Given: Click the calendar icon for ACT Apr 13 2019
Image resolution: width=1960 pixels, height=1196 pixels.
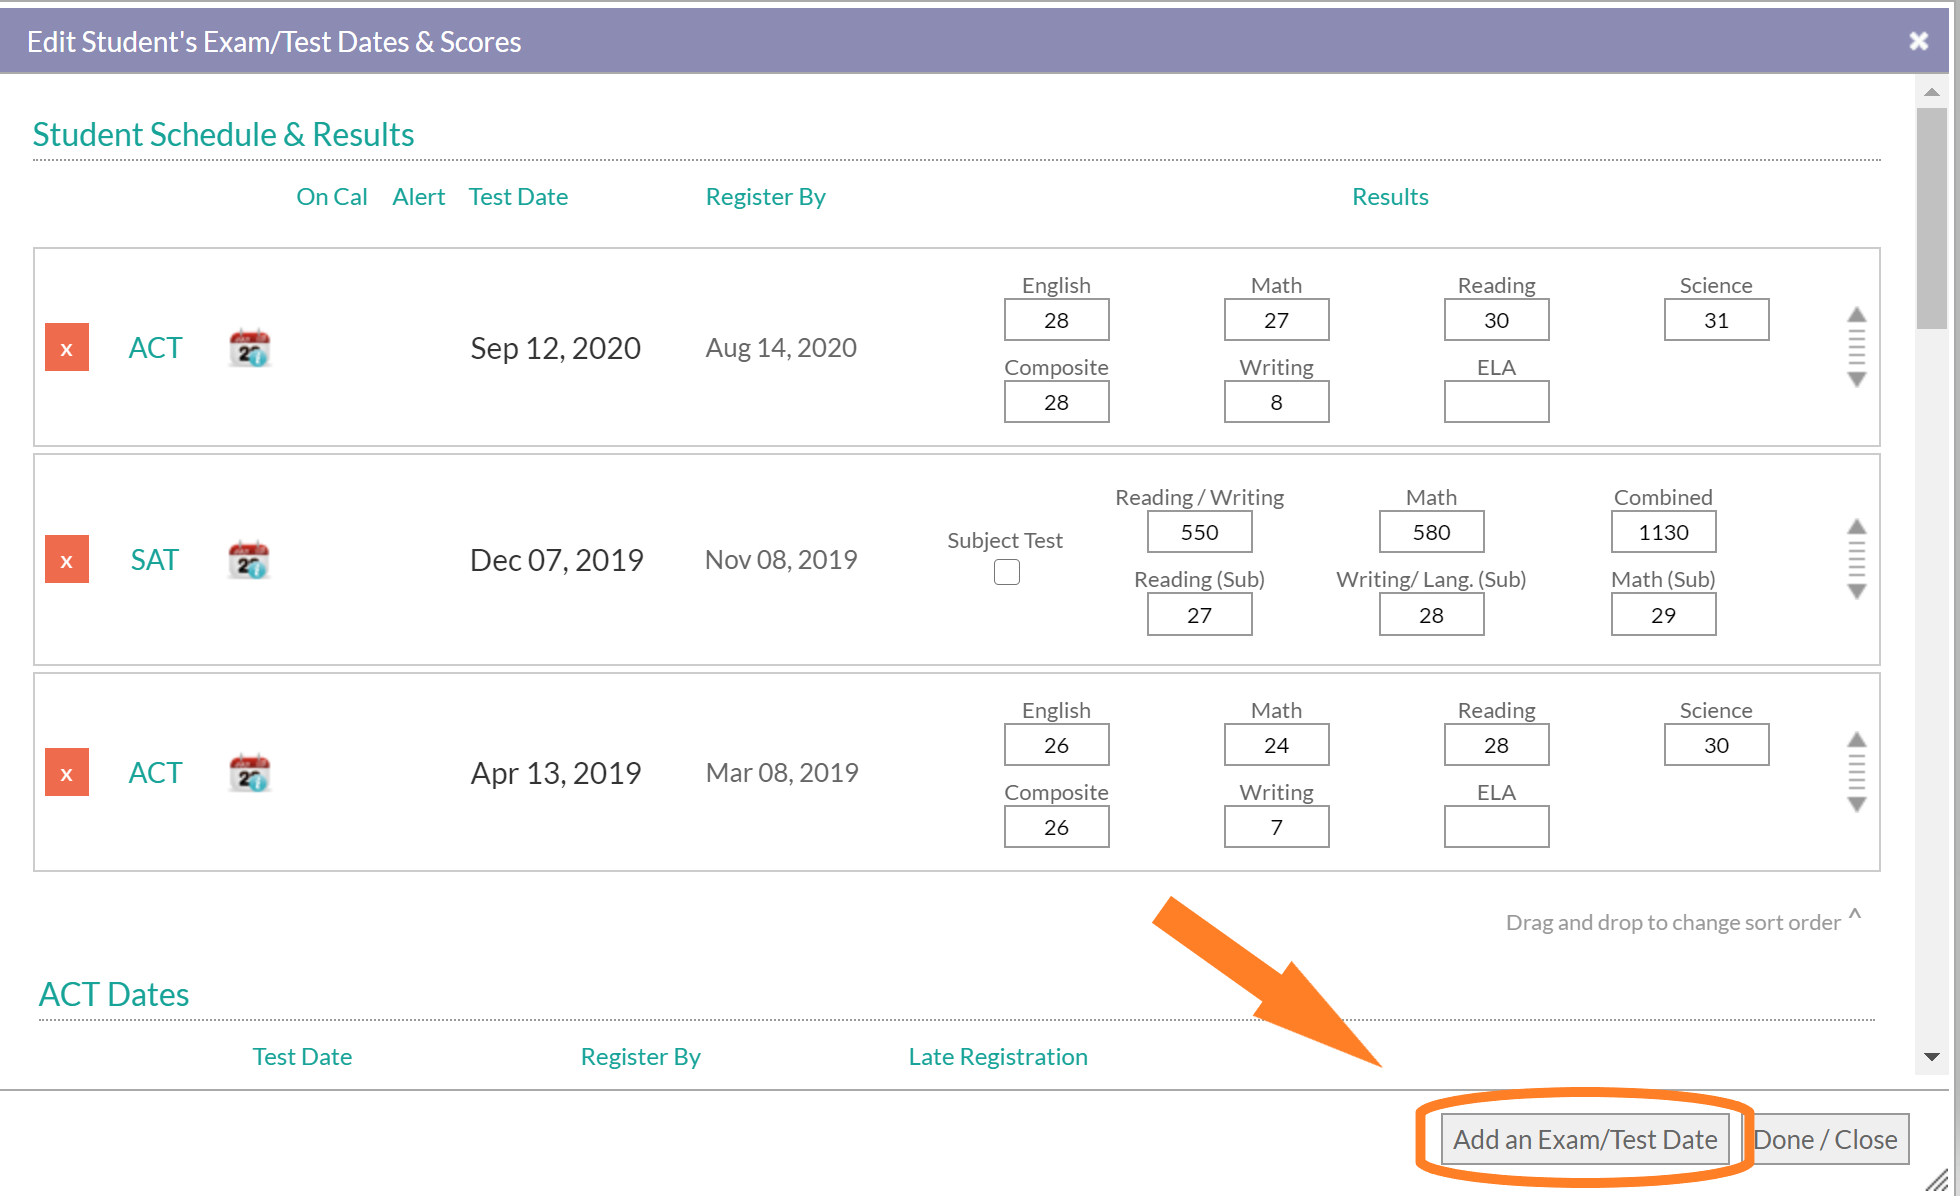Looking at the screenshot, I should pyautogui.click(x=249, y=774).
